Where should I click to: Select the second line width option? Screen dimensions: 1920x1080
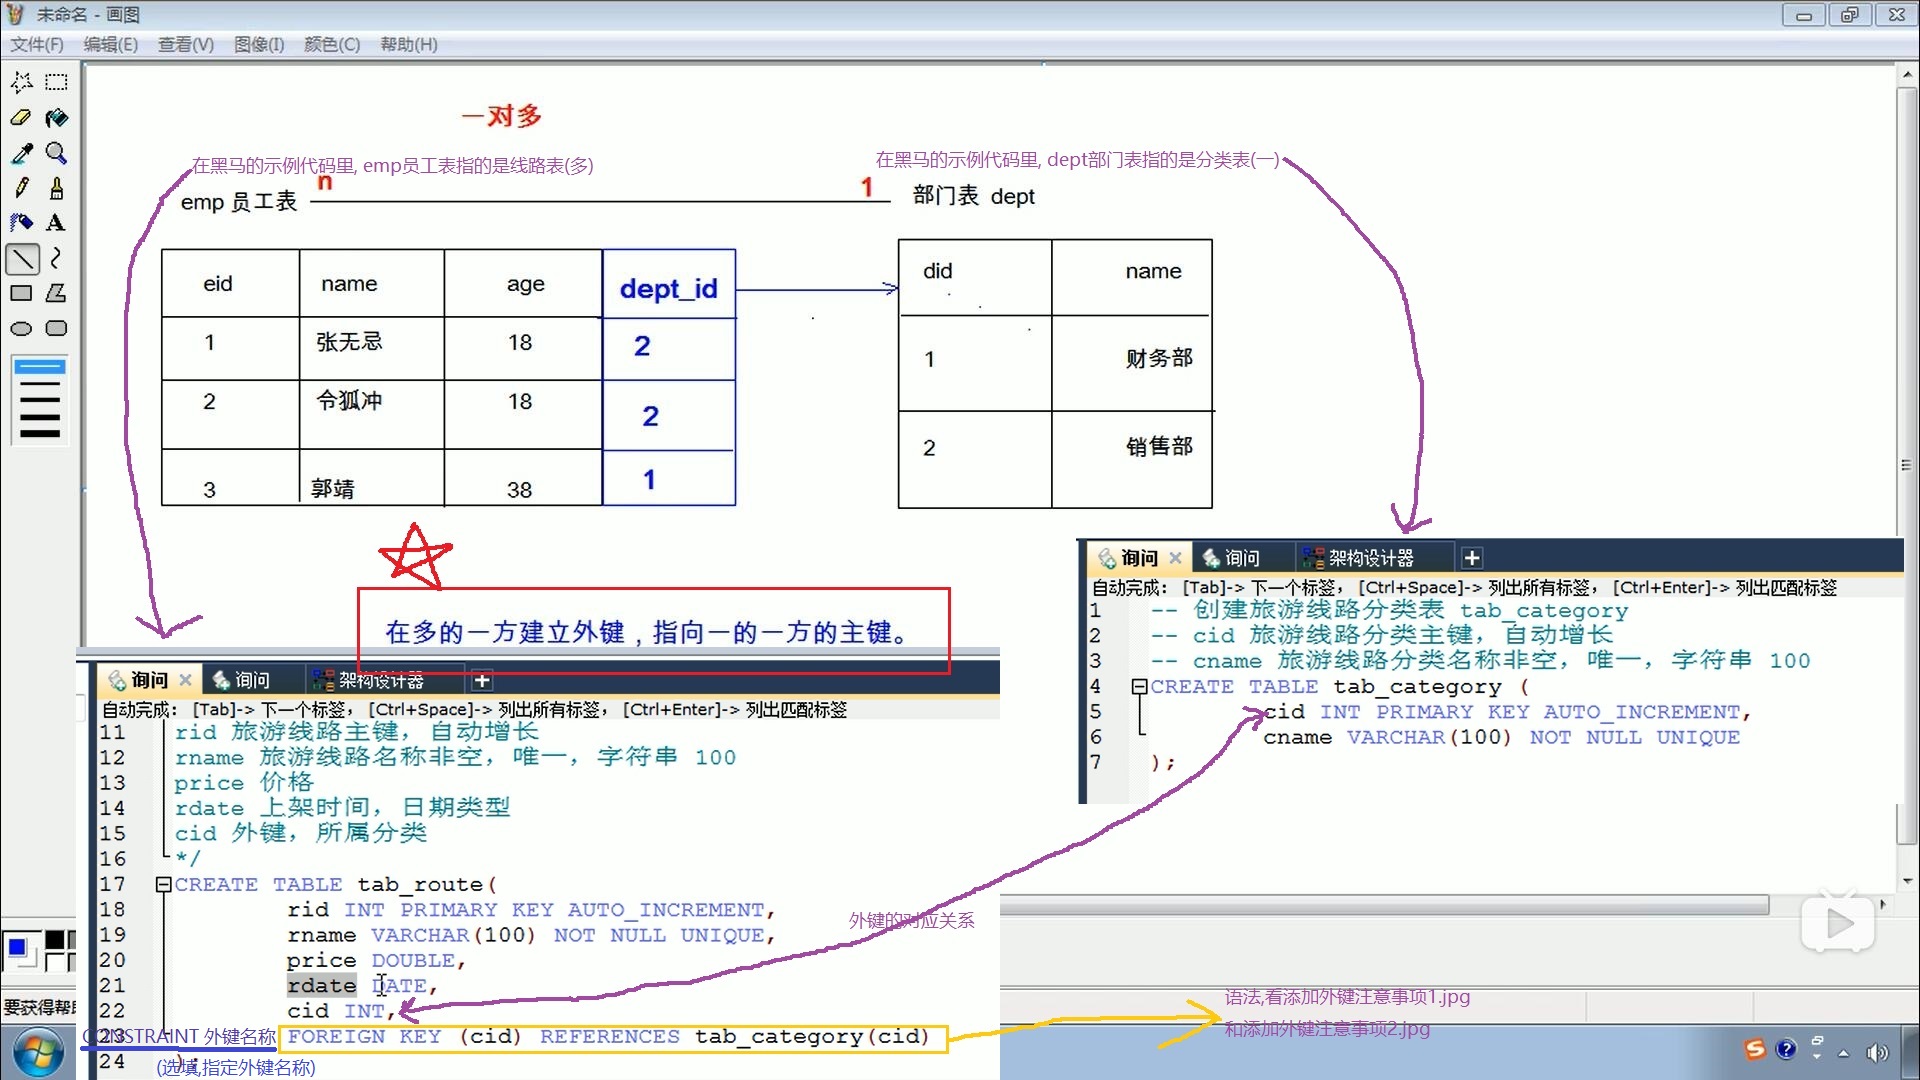click(40, 384)
